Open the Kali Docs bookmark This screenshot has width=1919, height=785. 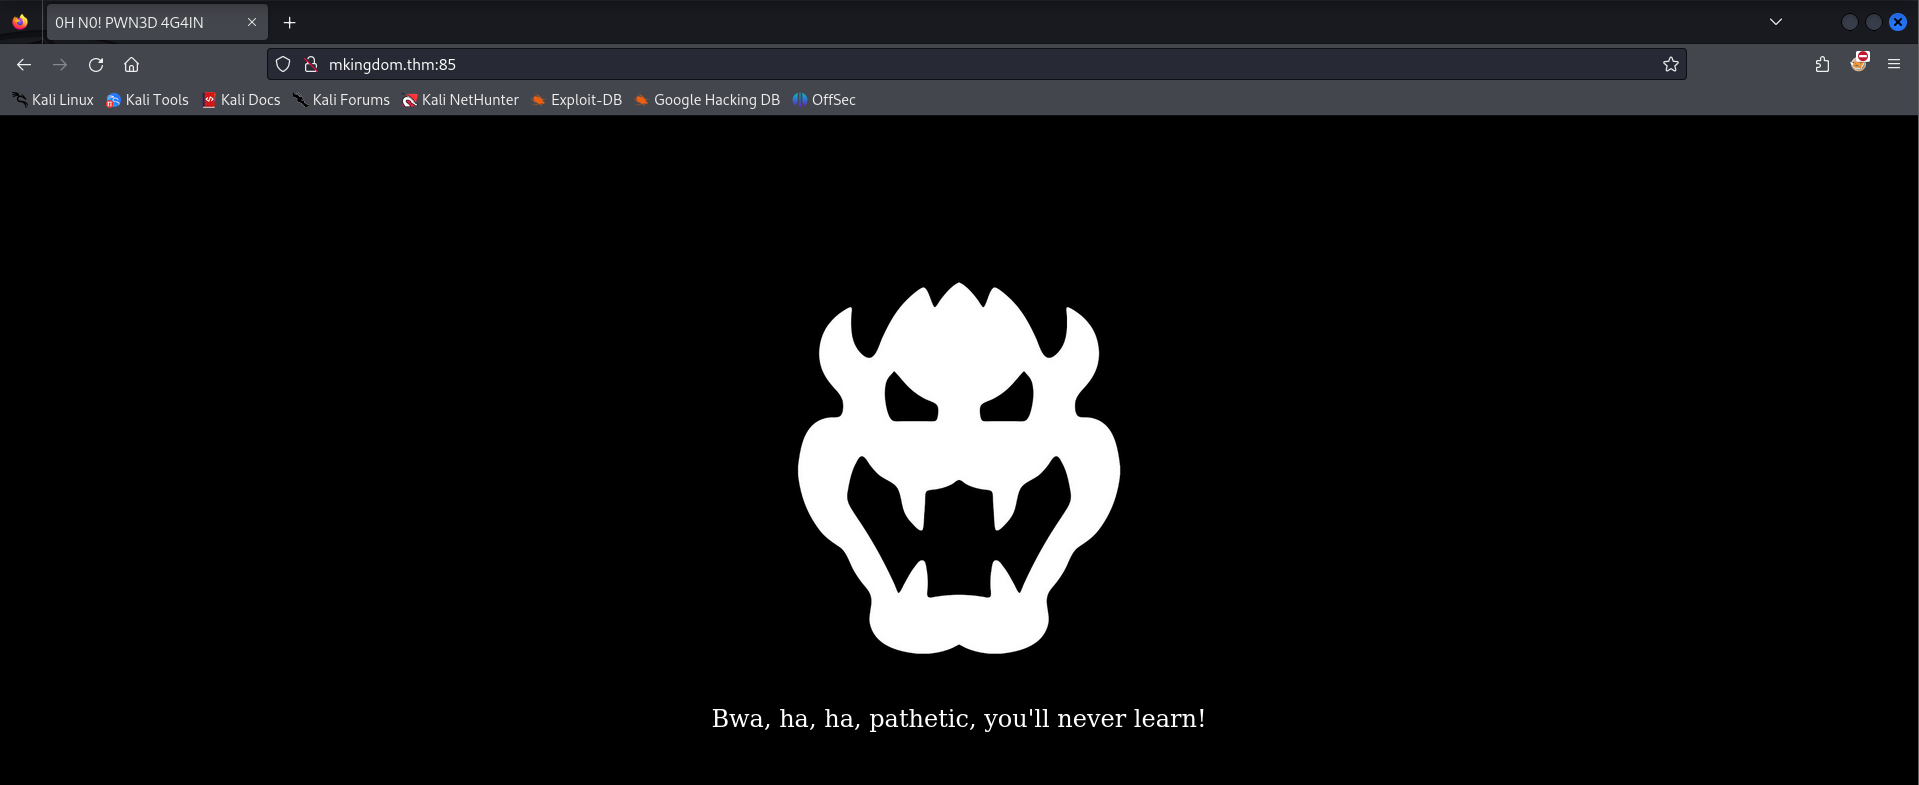(x=241, y=100)
